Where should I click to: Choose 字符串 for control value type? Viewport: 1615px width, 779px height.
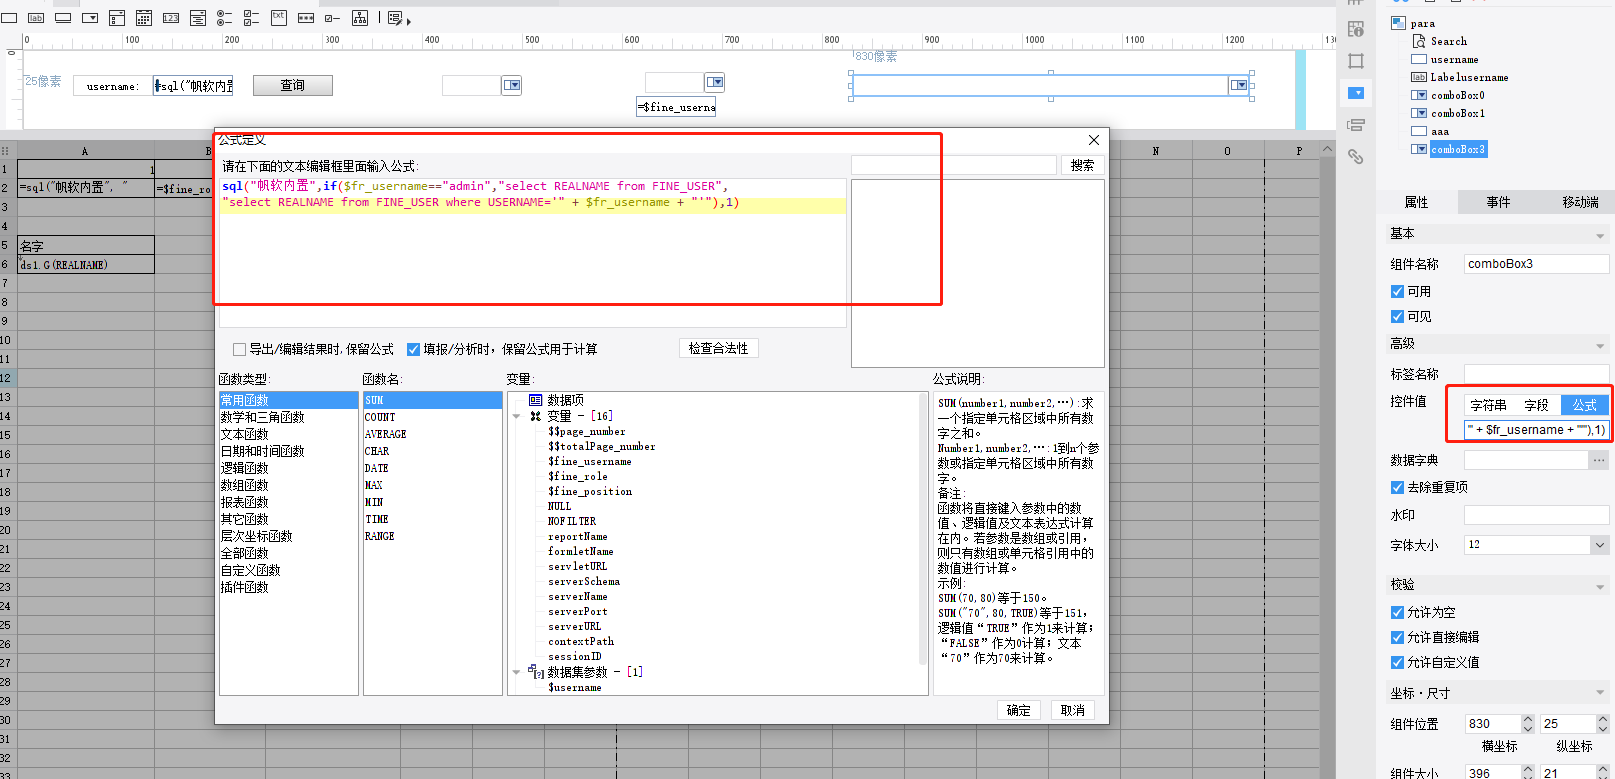point(1488,405)
